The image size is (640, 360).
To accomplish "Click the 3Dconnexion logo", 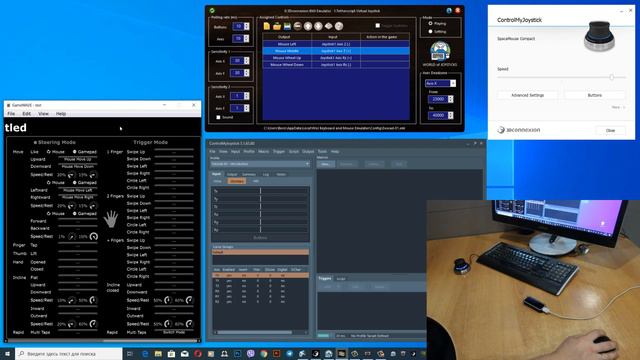I will 518,130.
